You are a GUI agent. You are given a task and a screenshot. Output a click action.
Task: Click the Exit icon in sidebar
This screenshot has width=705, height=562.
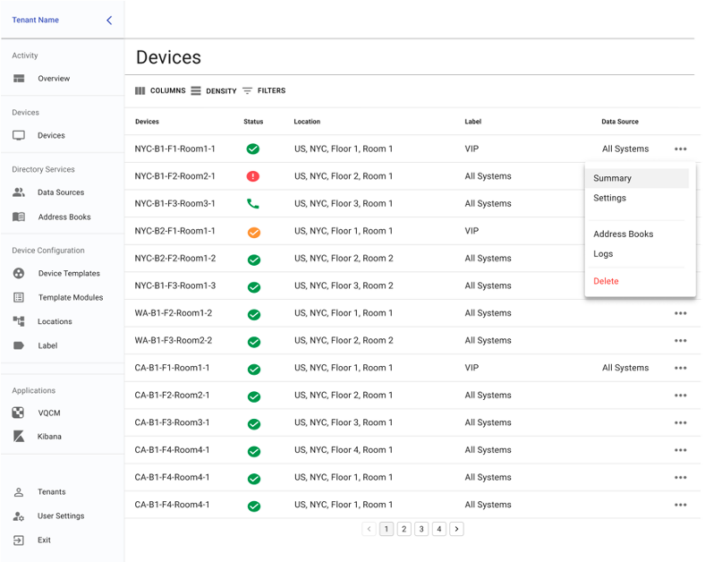click(18, 540)
